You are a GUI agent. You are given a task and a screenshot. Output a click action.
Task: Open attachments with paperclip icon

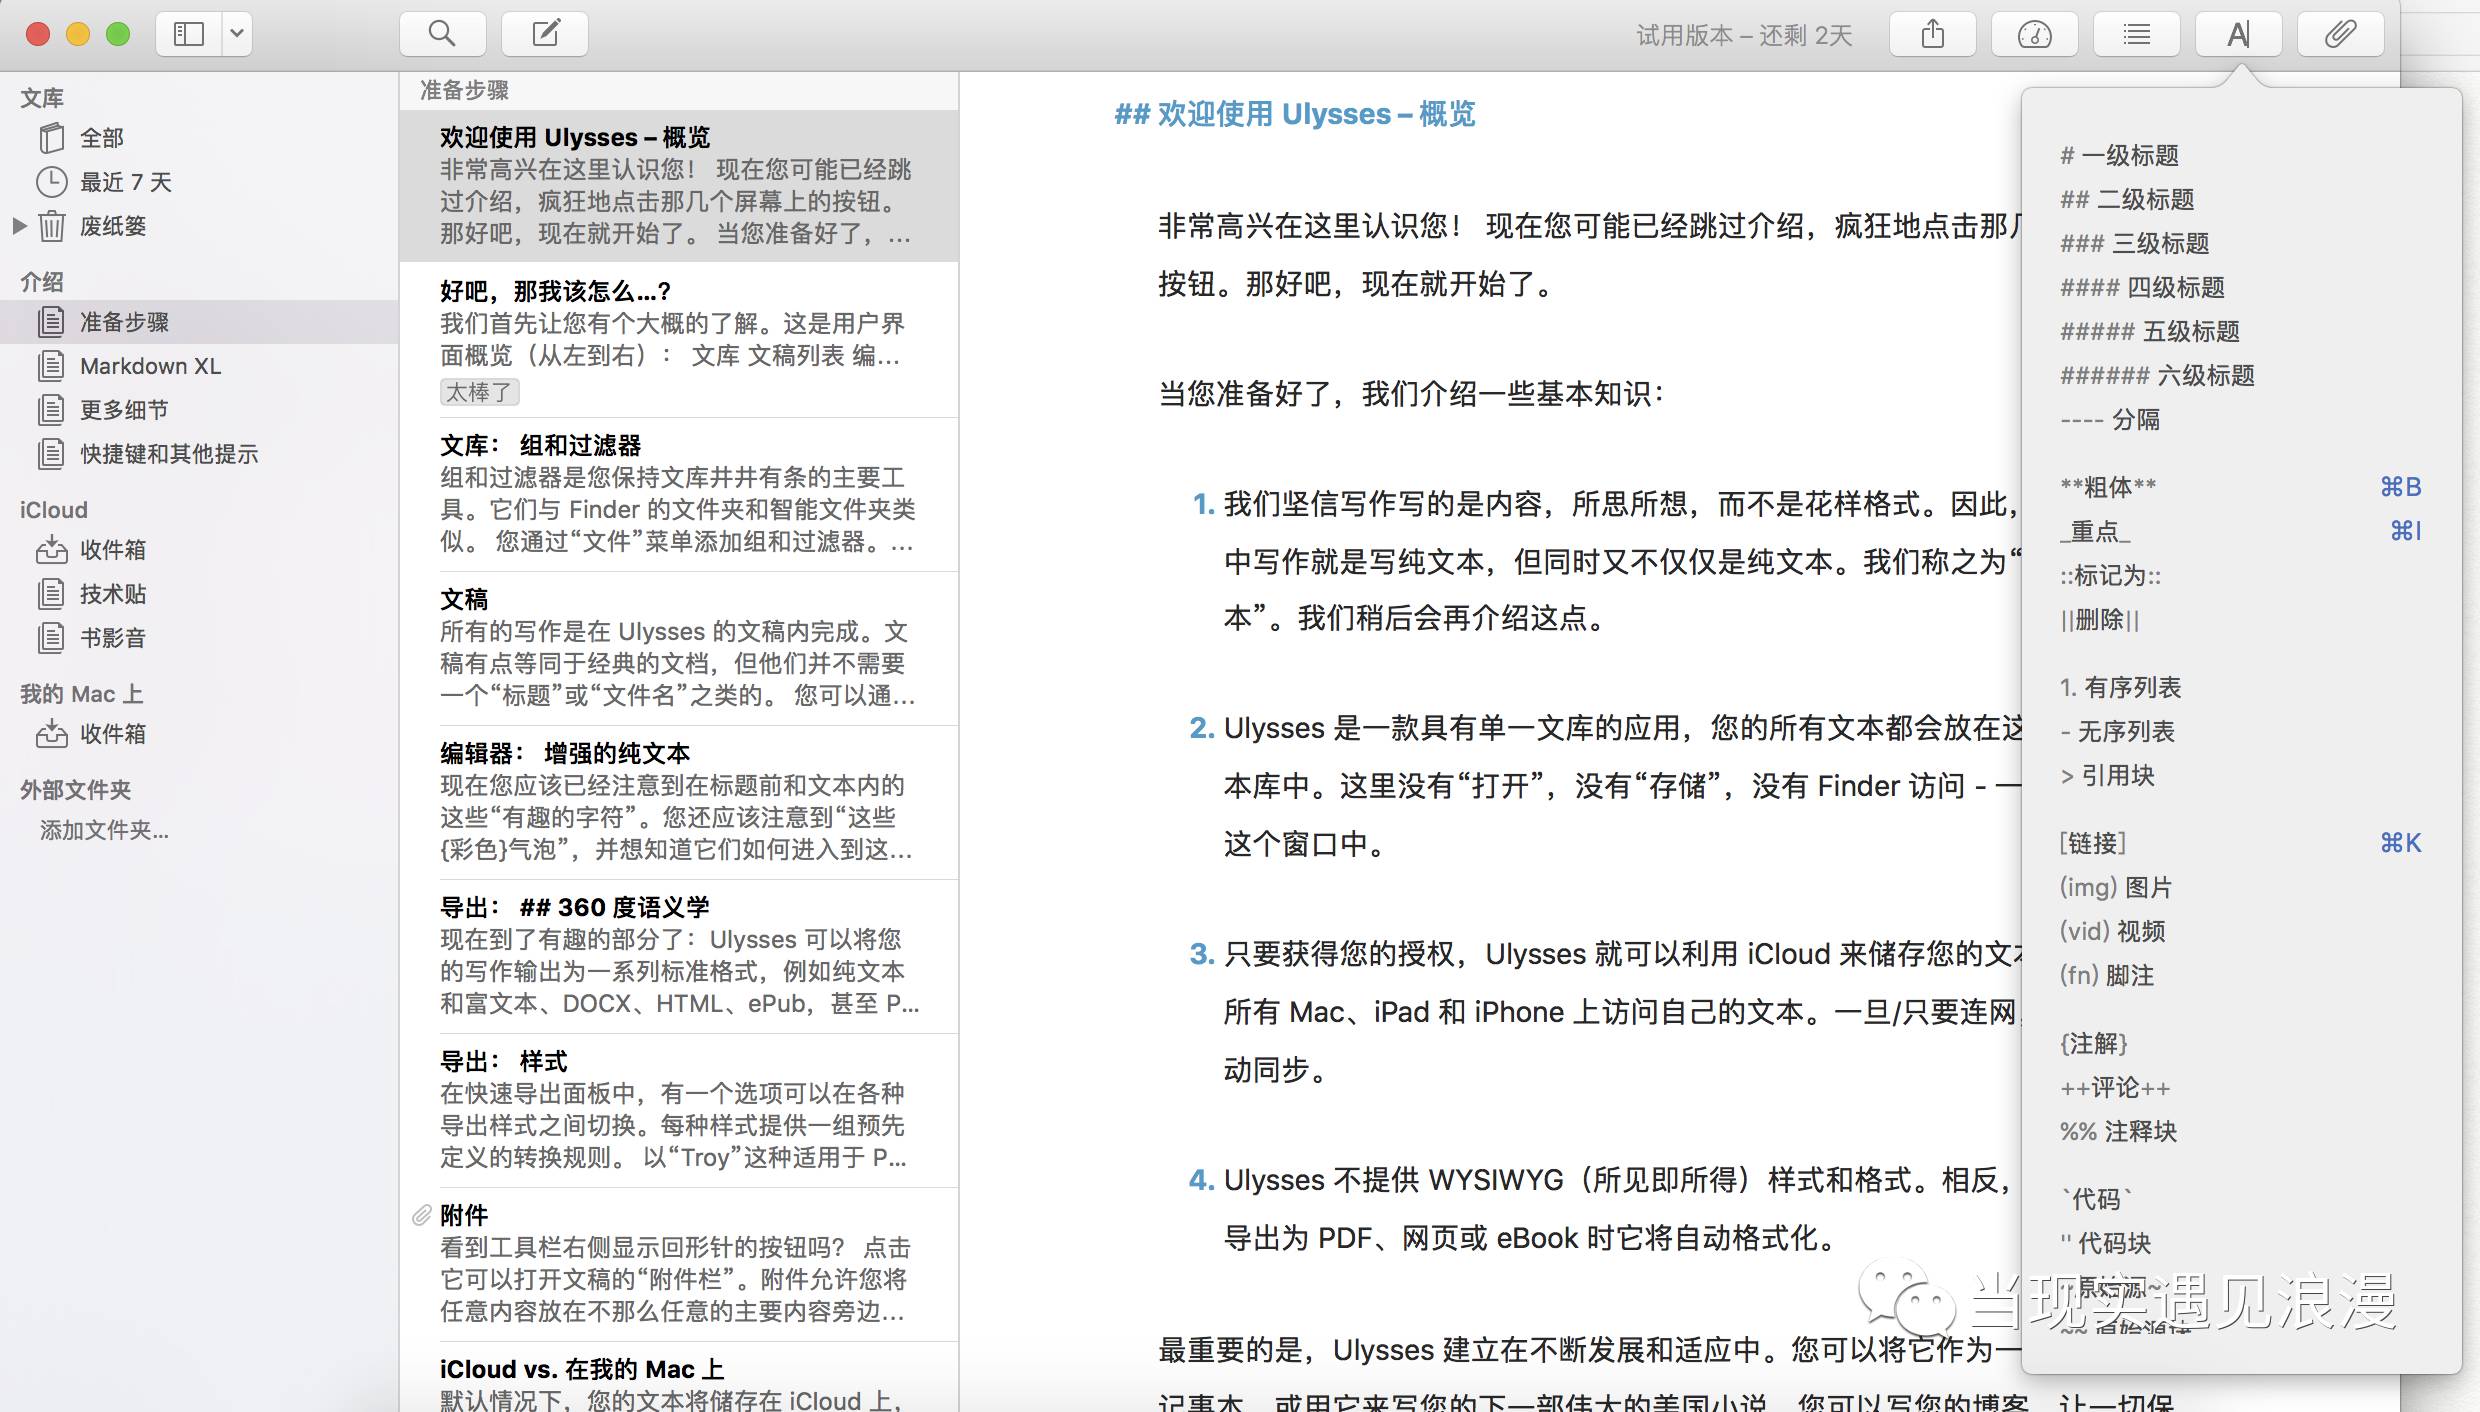2340,35
